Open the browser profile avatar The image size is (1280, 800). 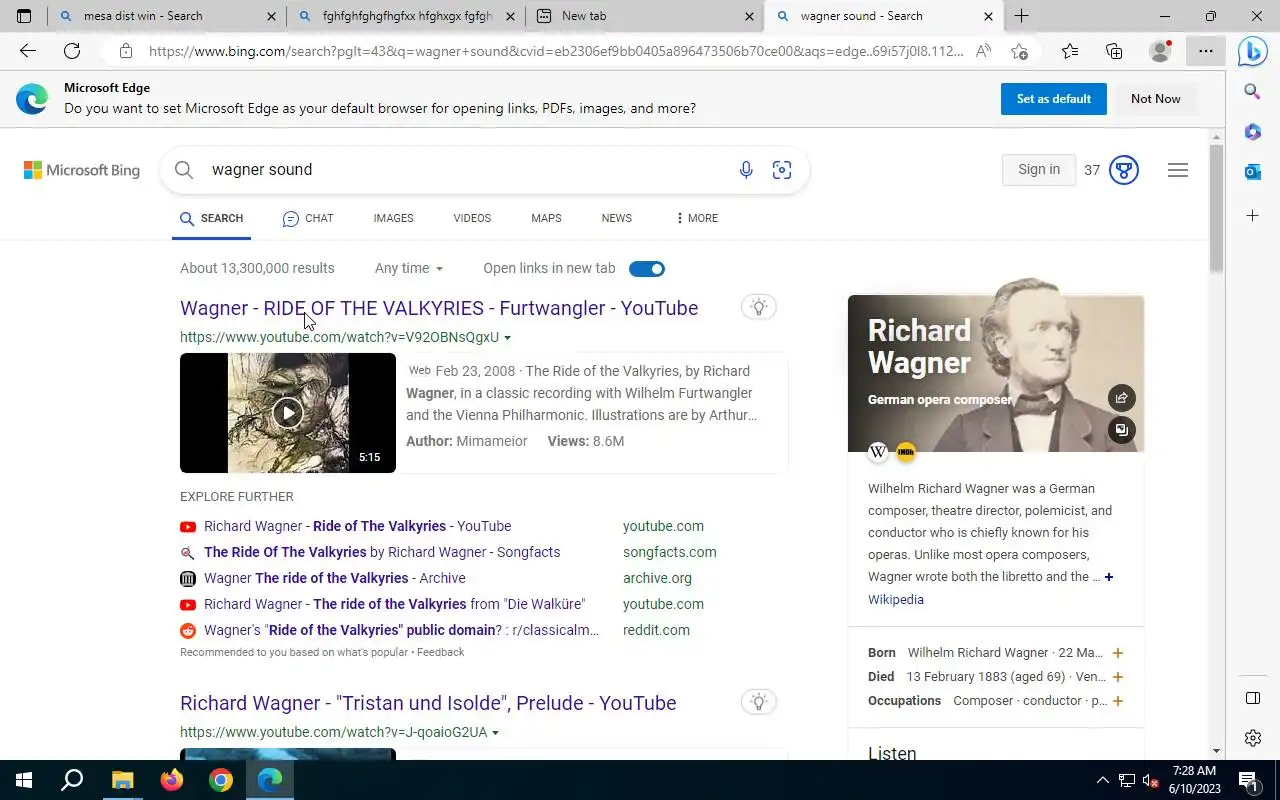(1160, 51)
